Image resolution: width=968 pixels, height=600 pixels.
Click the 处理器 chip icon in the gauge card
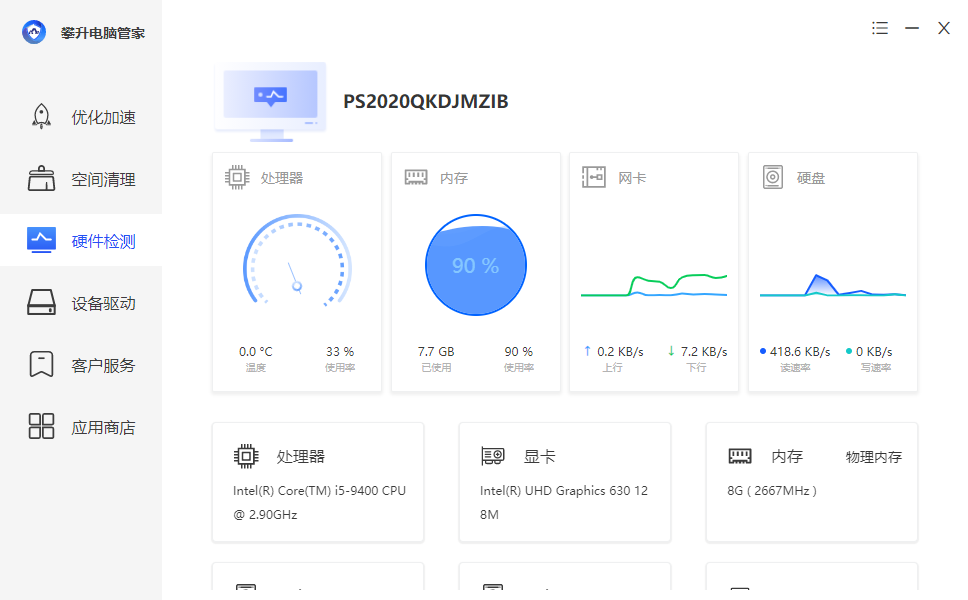point(237,177)
